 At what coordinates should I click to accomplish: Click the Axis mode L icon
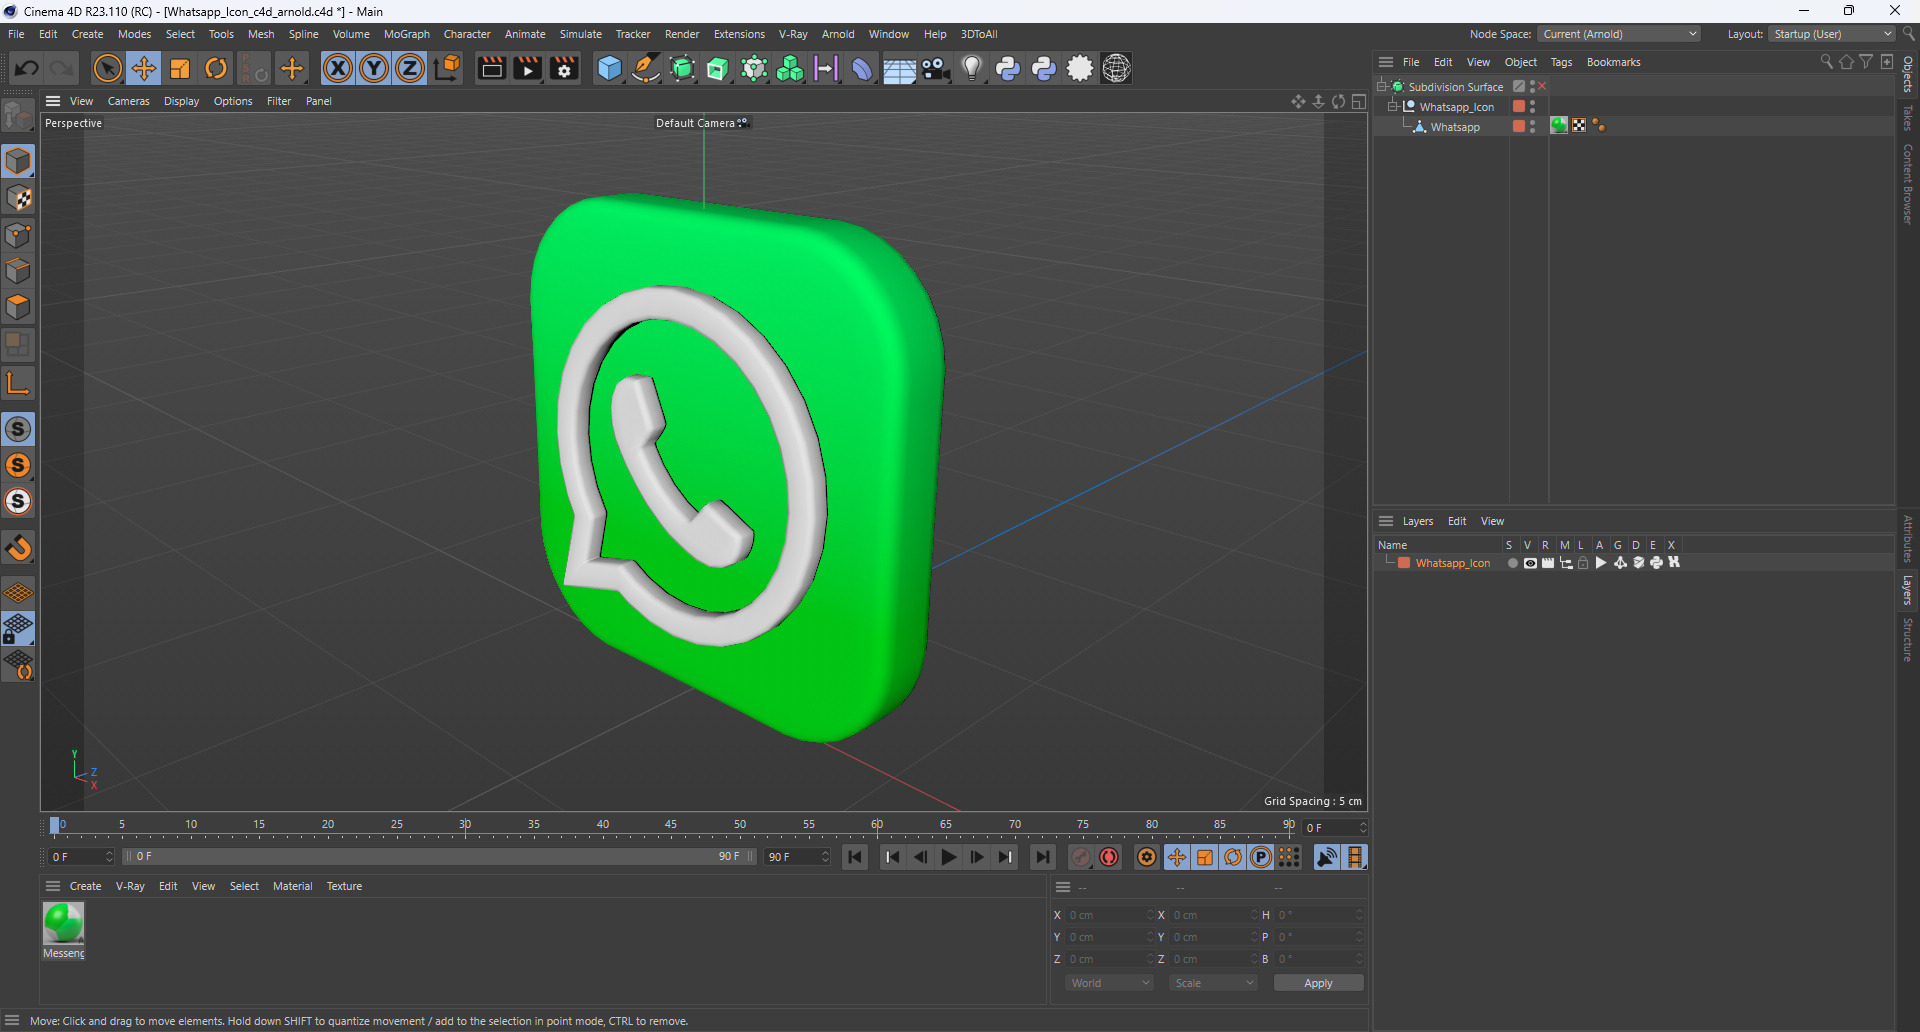[x=18, y=383]
